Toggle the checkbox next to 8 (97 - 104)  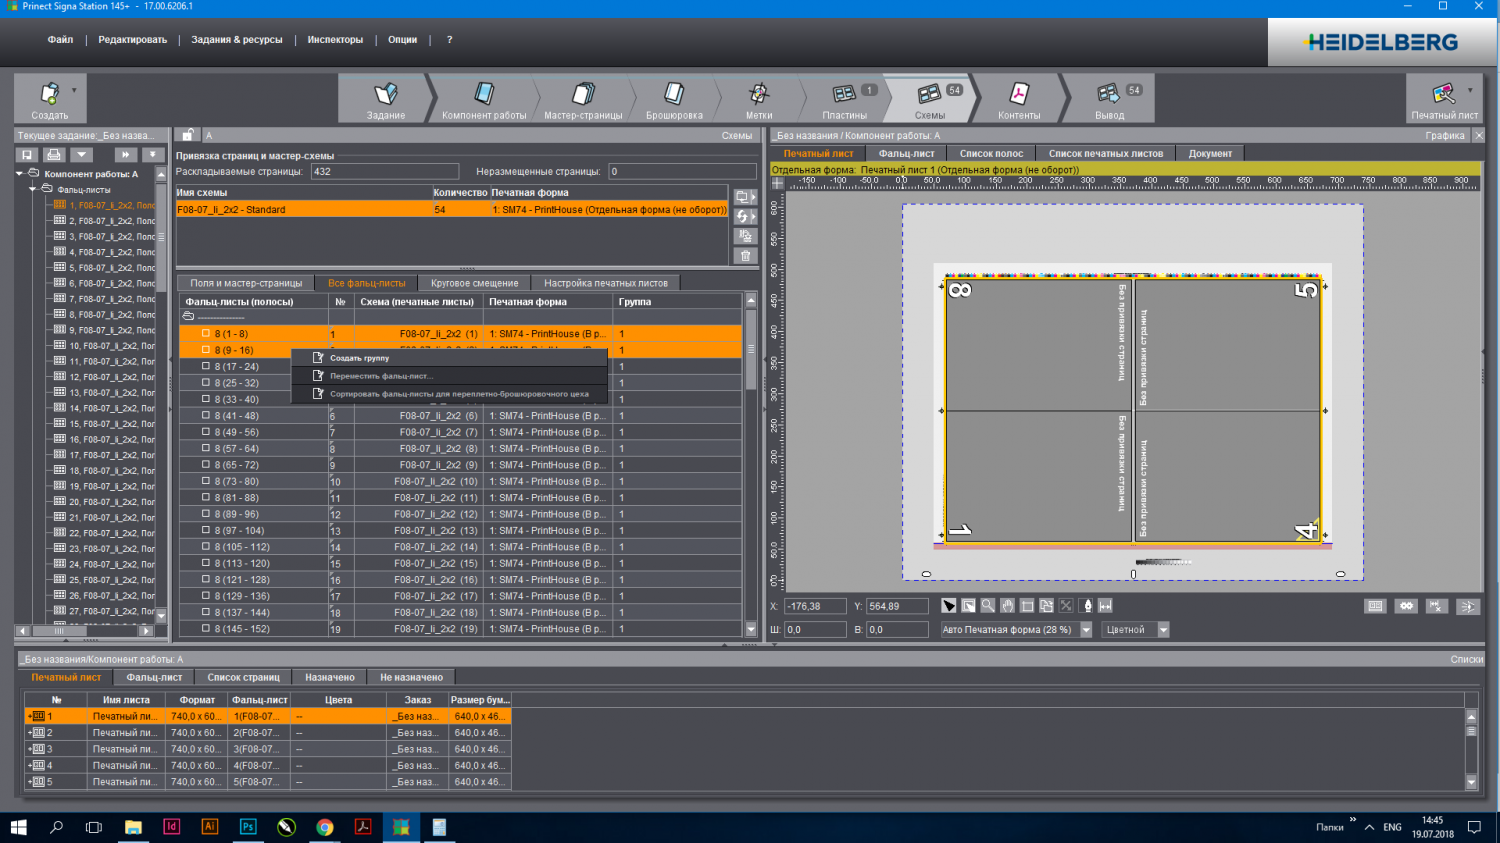coord(206,531)
